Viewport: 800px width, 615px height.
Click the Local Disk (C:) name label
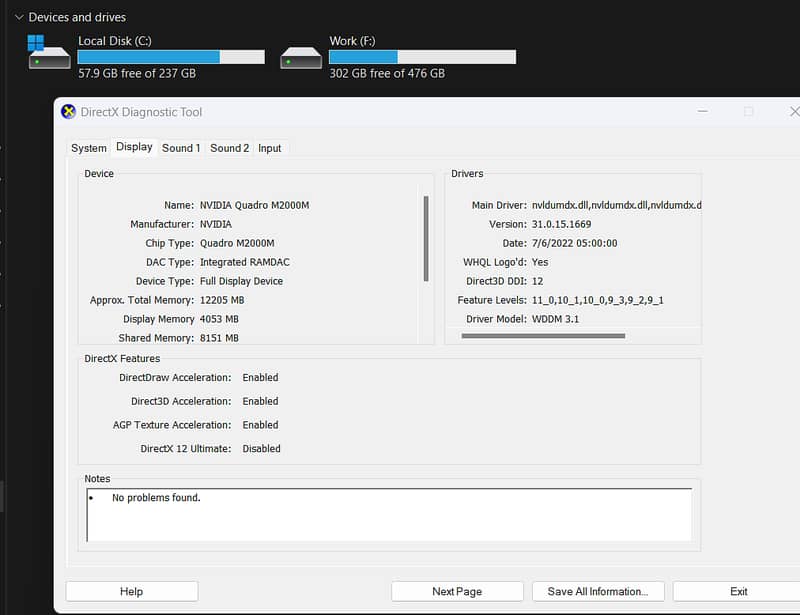tap(115, 41)
